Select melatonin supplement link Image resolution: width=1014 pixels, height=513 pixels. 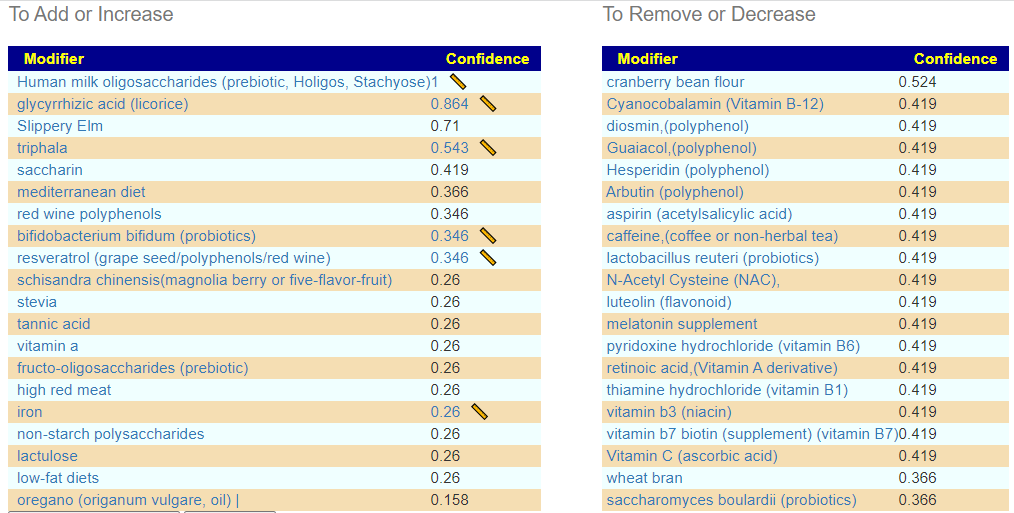pos(682,324)
